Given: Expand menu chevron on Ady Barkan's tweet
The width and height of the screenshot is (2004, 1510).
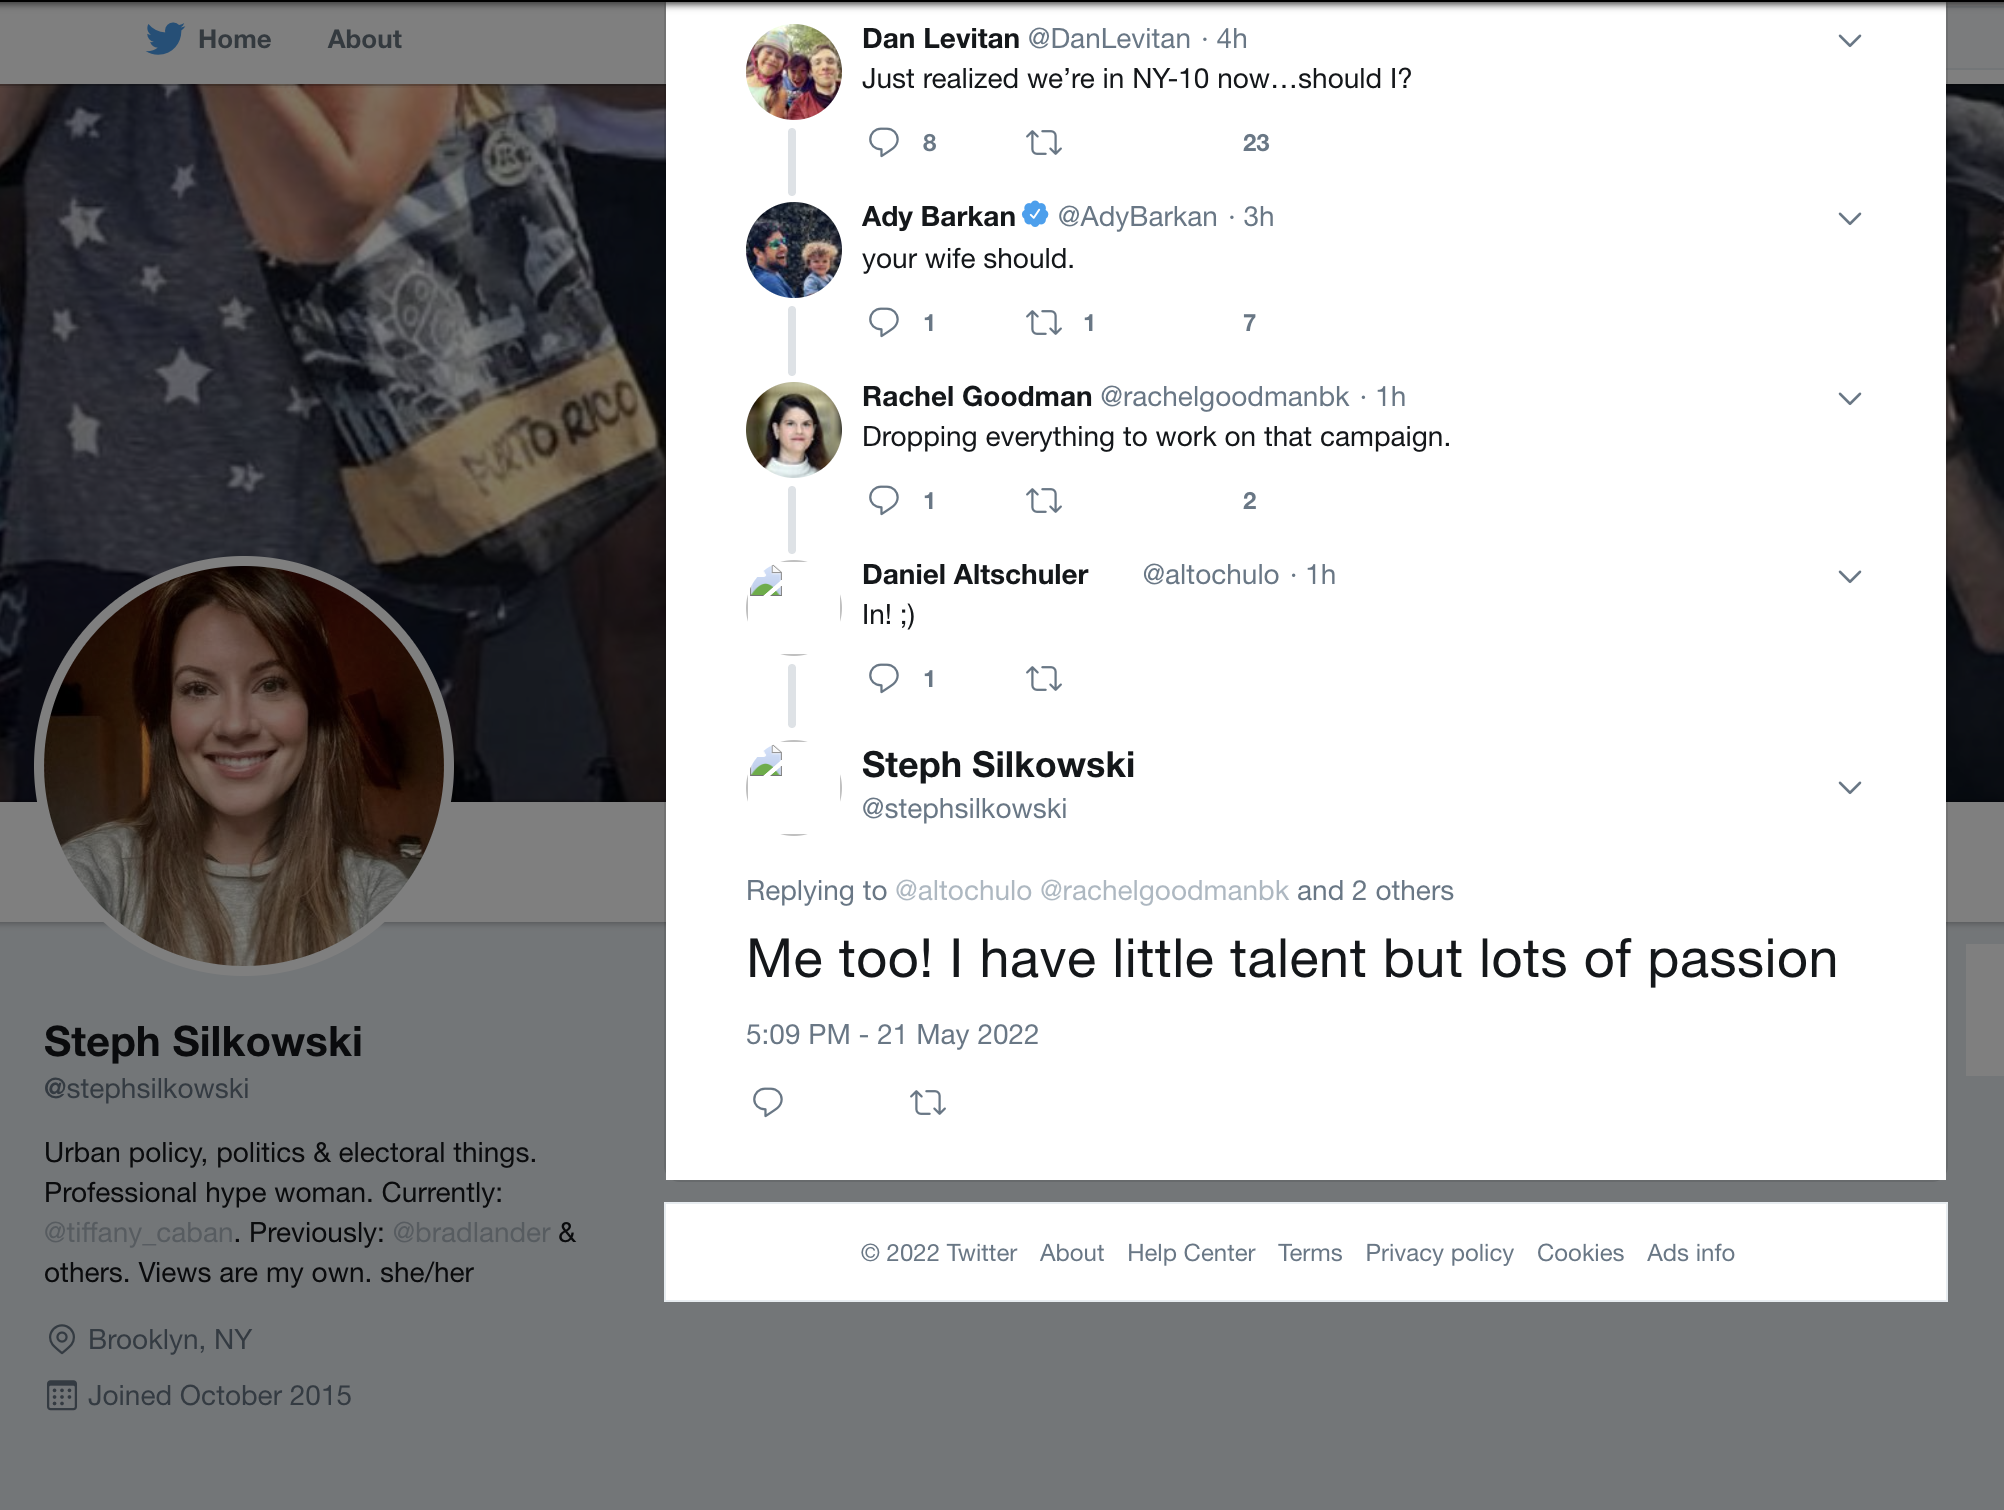Looking at the screenshot, I should 1849,219.
